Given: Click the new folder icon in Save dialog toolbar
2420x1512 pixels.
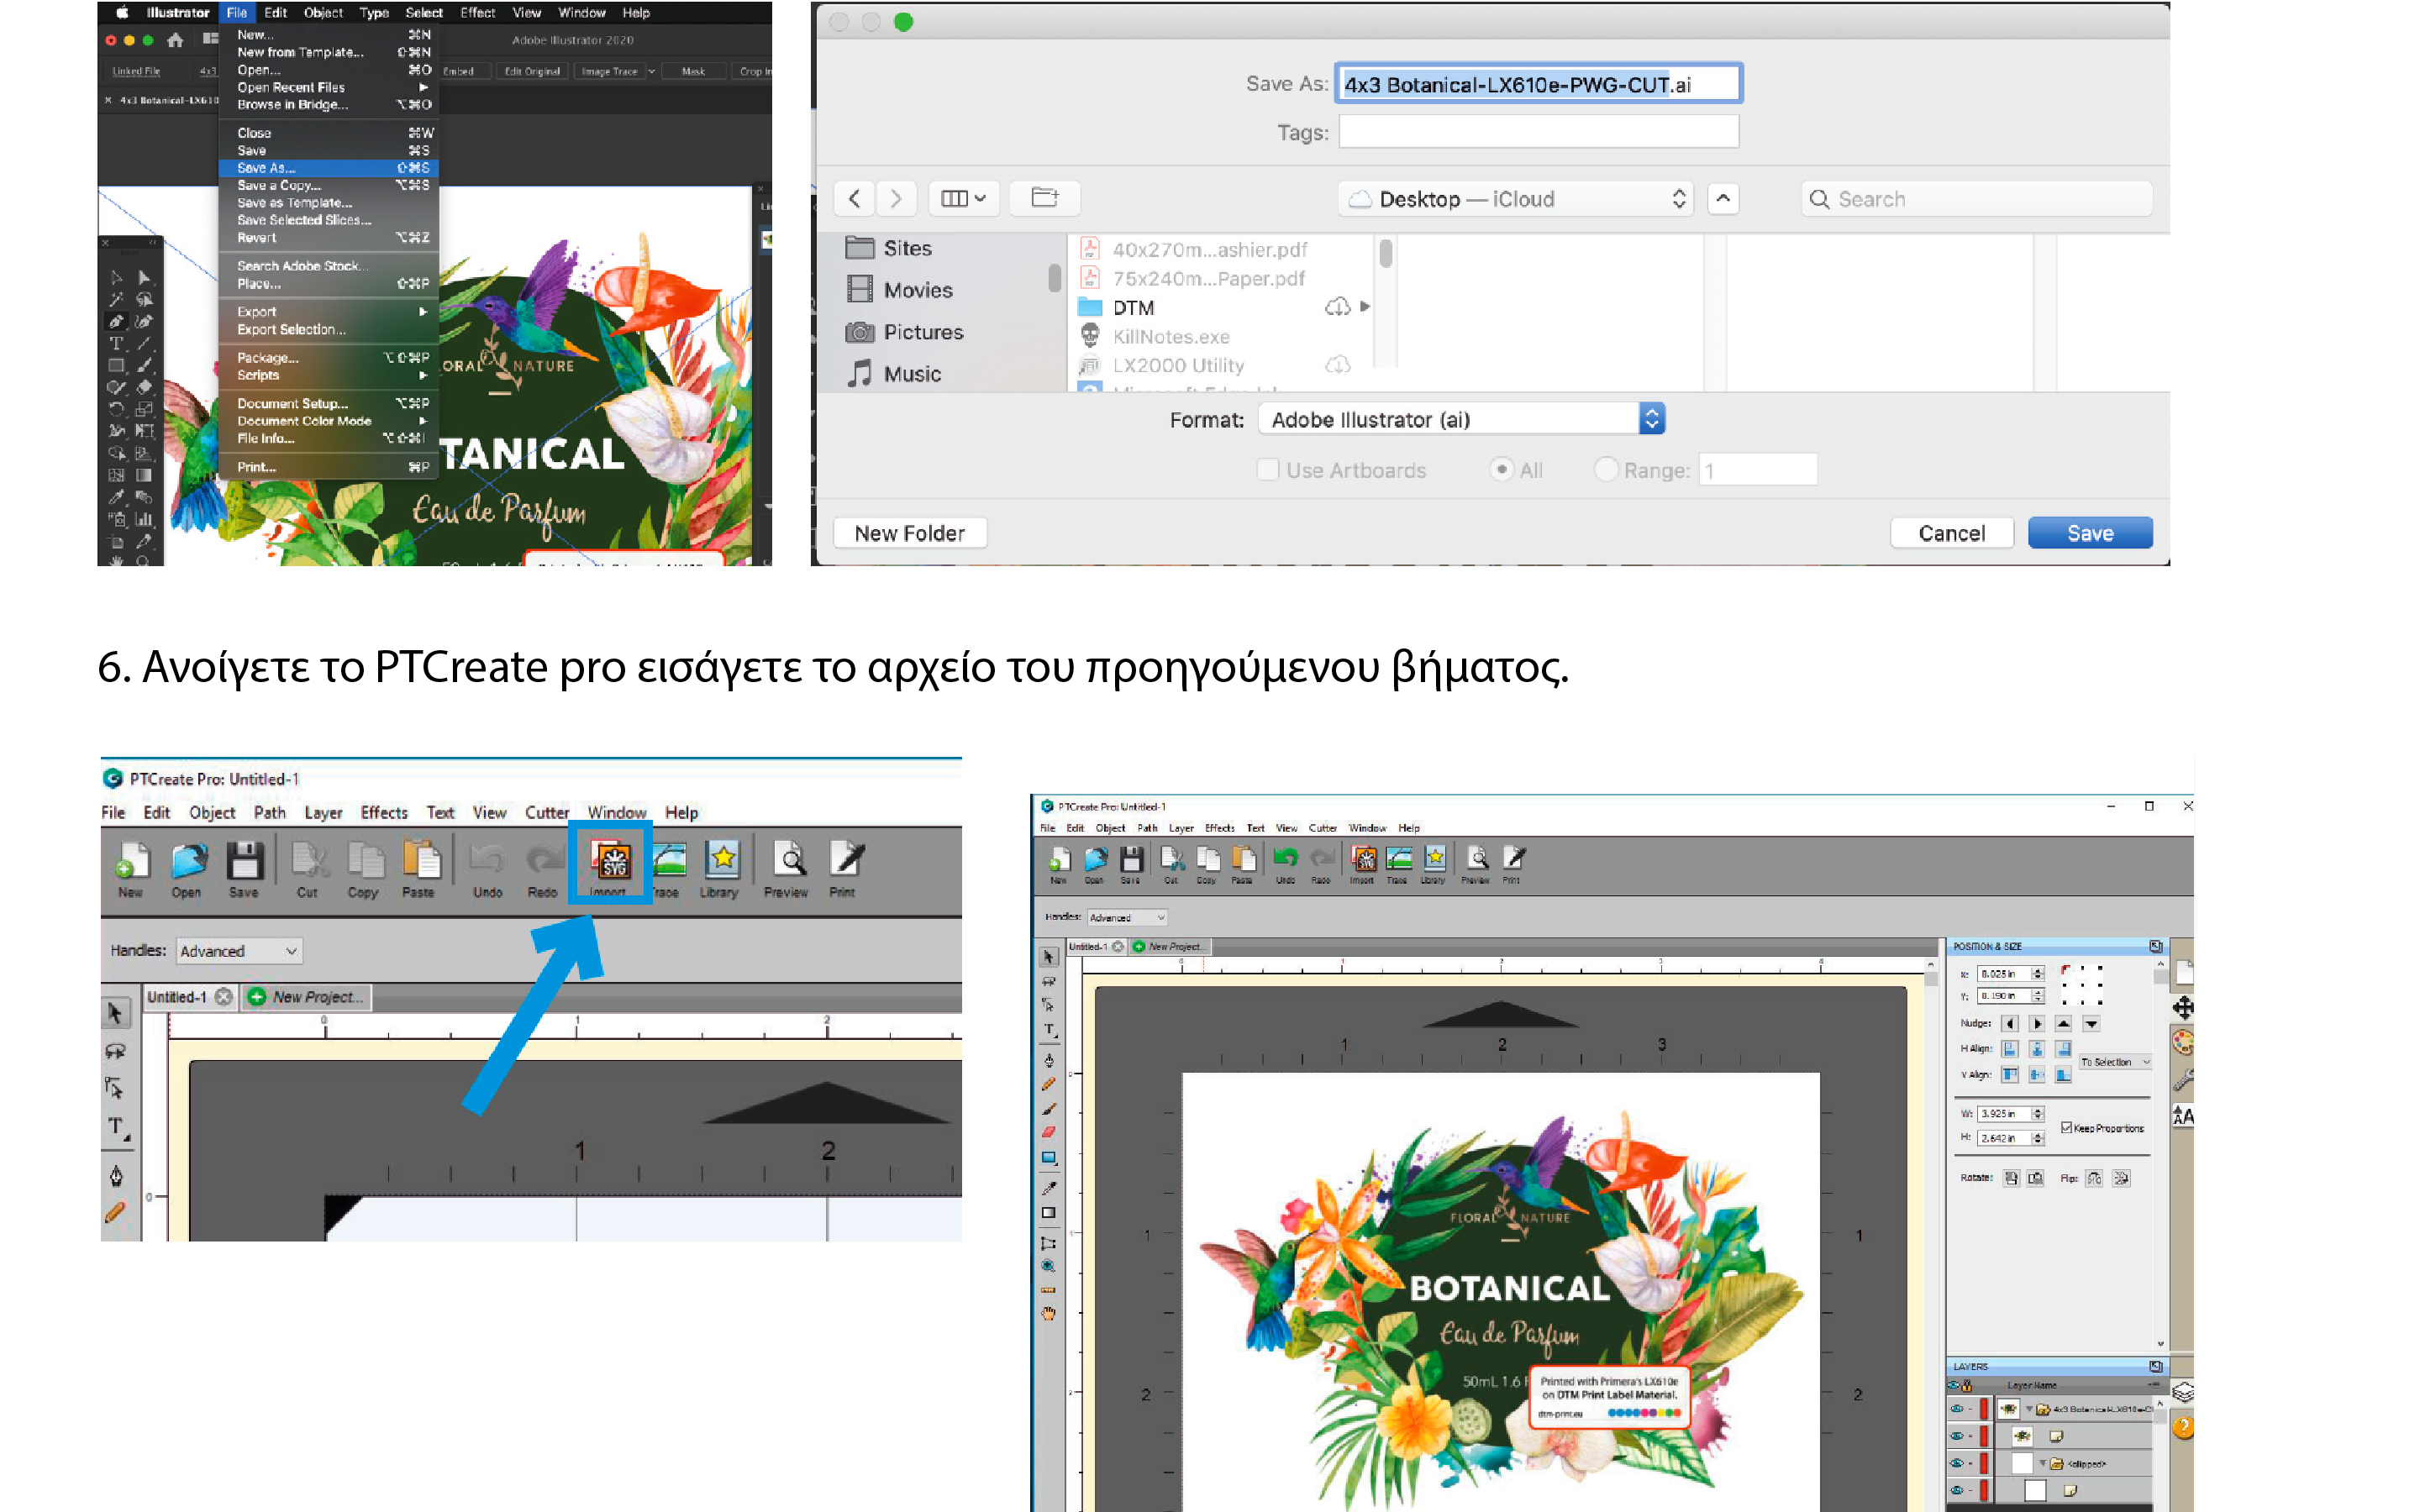Looking at the screenshot, I should (x=1044, y=198).
